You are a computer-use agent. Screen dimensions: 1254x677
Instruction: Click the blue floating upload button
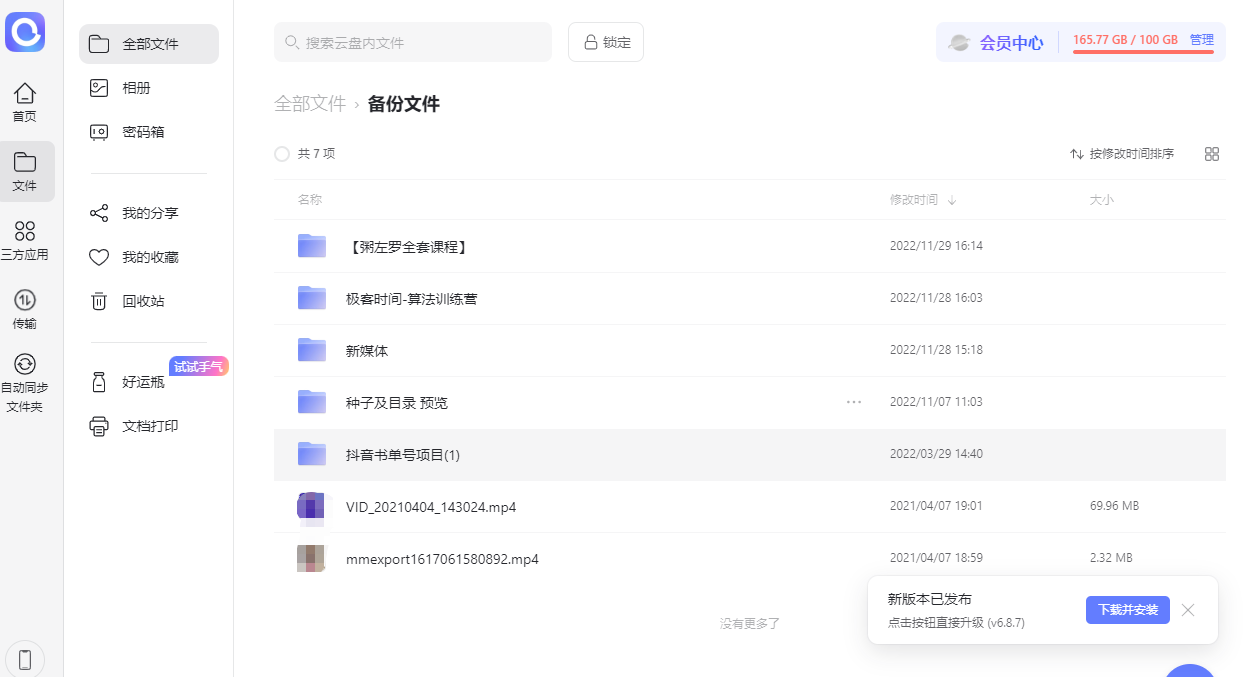click(x=1190, y=670)
